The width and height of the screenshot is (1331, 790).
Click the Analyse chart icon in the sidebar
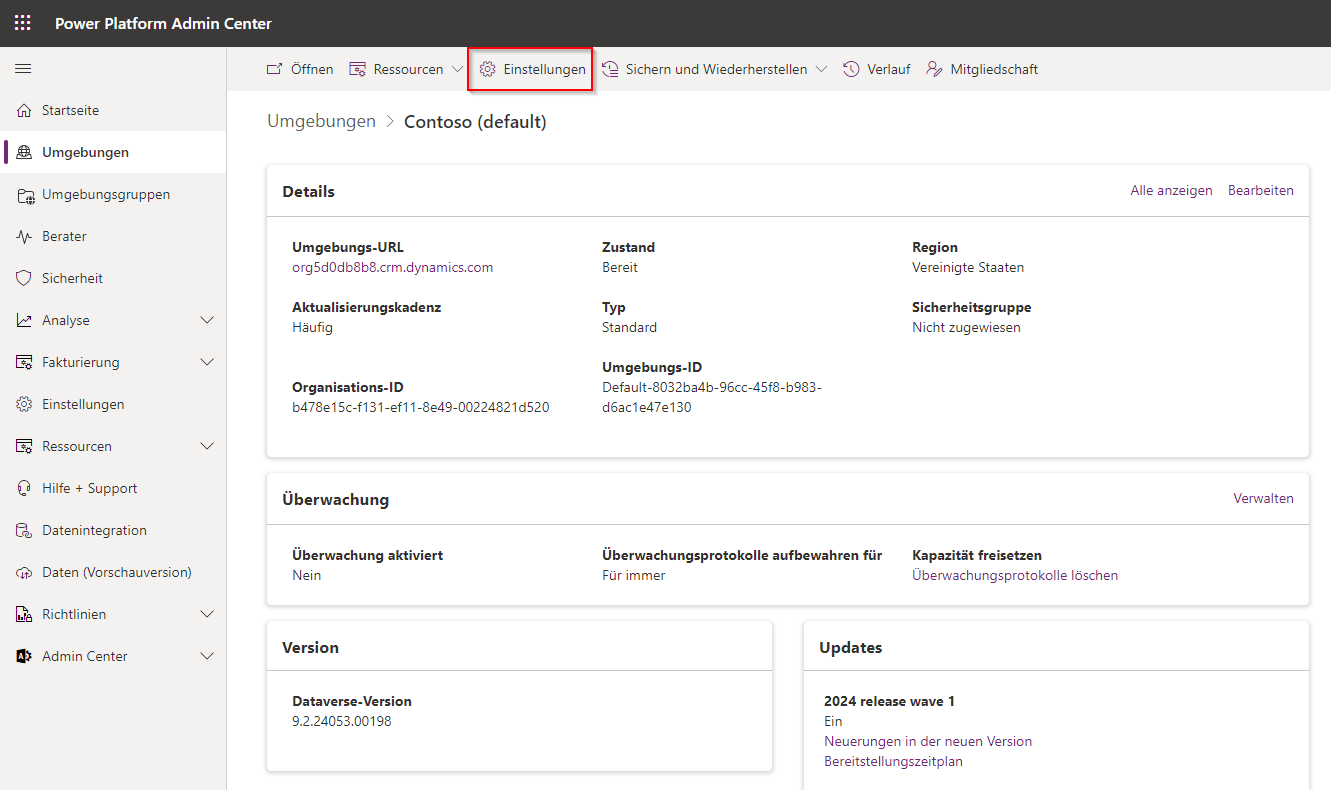click(24, 321)
